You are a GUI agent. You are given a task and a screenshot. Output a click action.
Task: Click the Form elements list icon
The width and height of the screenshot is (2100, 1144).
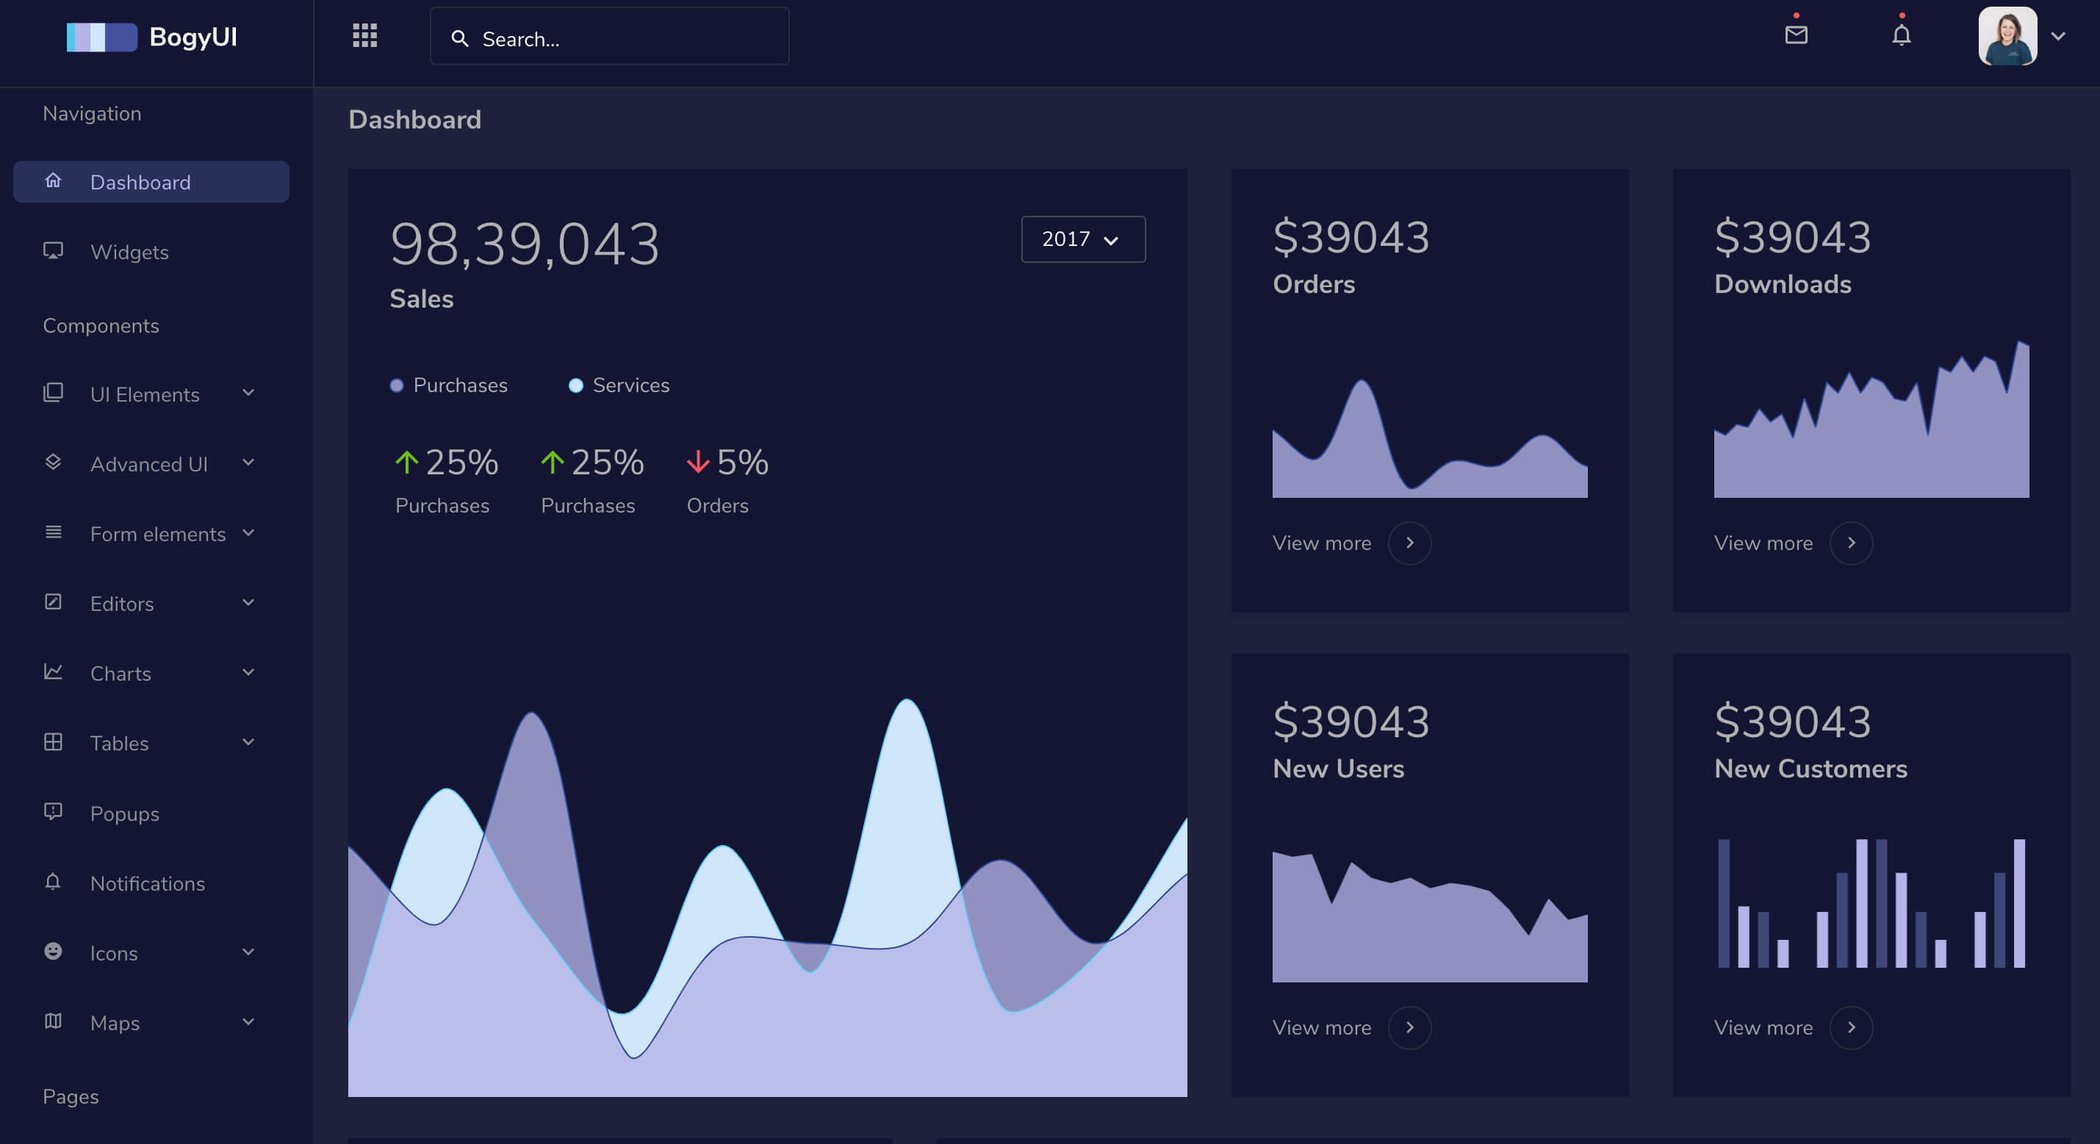(x=53, y=532)
